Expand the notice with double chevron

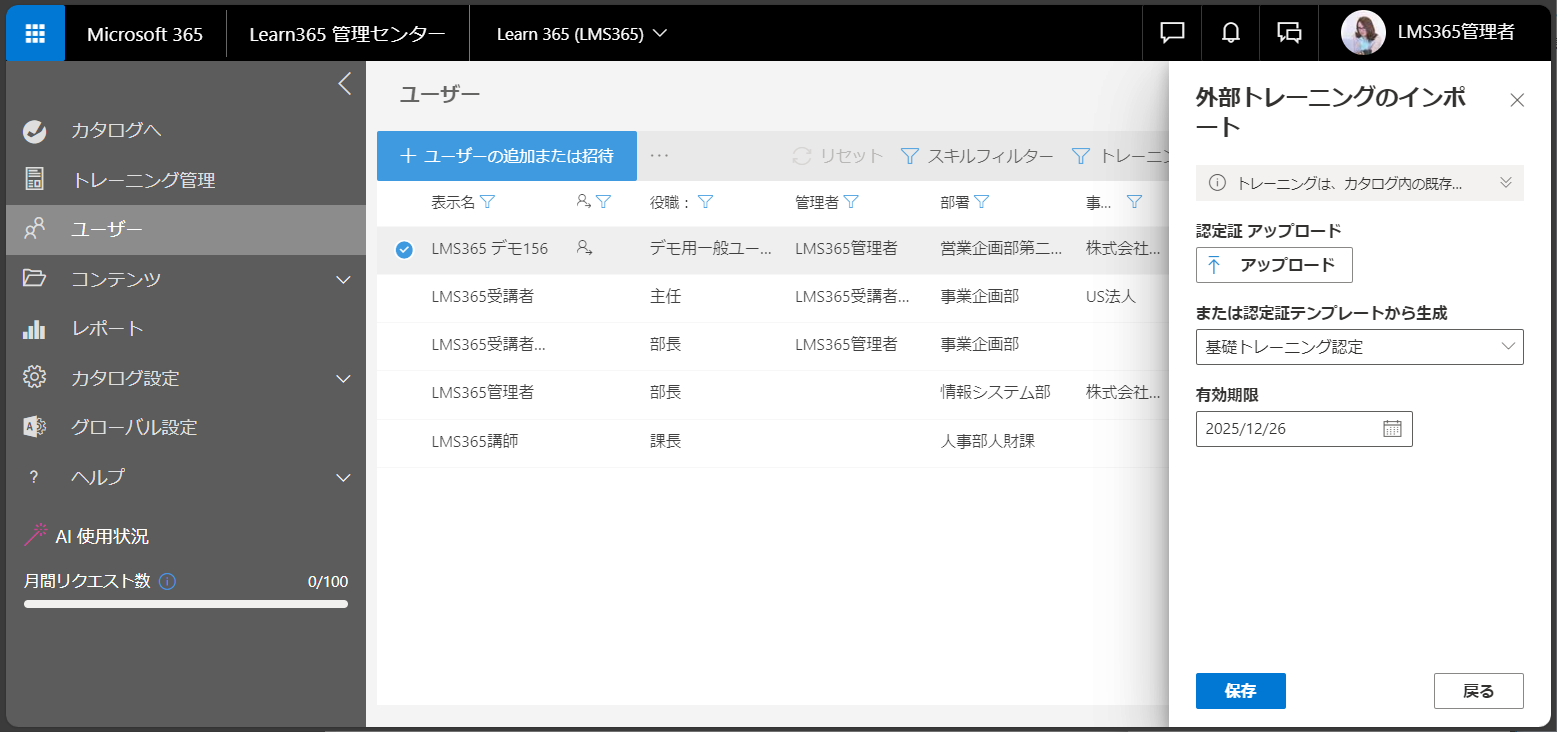1505,183
